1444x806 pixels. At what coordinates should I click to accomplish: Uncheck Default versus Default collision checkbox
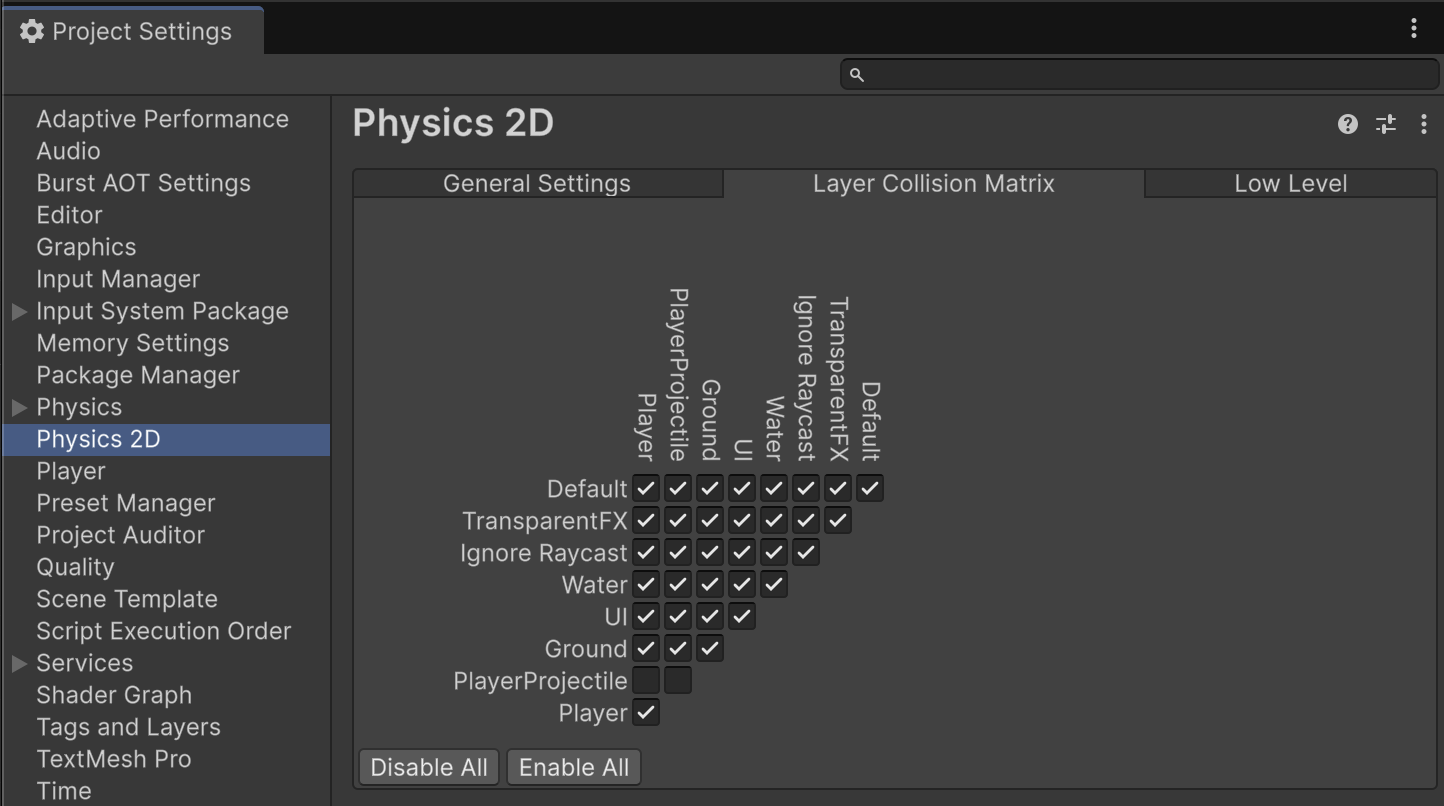click(x=870, y=489)
